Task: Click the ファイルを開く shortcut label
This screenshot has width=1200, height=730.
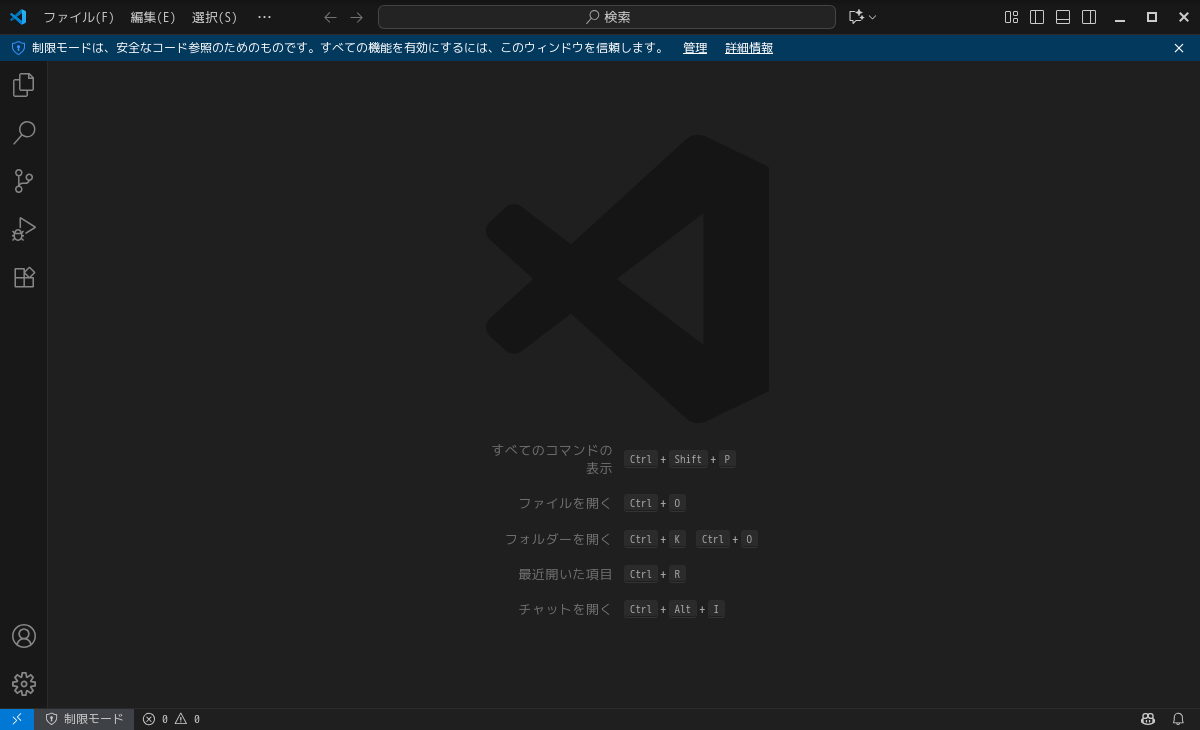Action: click(x=565, y=503)
